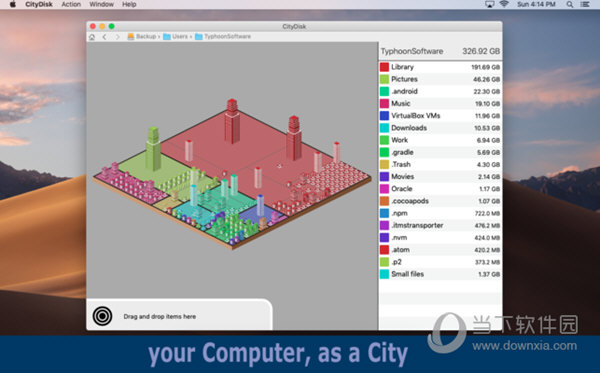Click the tall green Pictures tower in city view

[x=153, y=148]
